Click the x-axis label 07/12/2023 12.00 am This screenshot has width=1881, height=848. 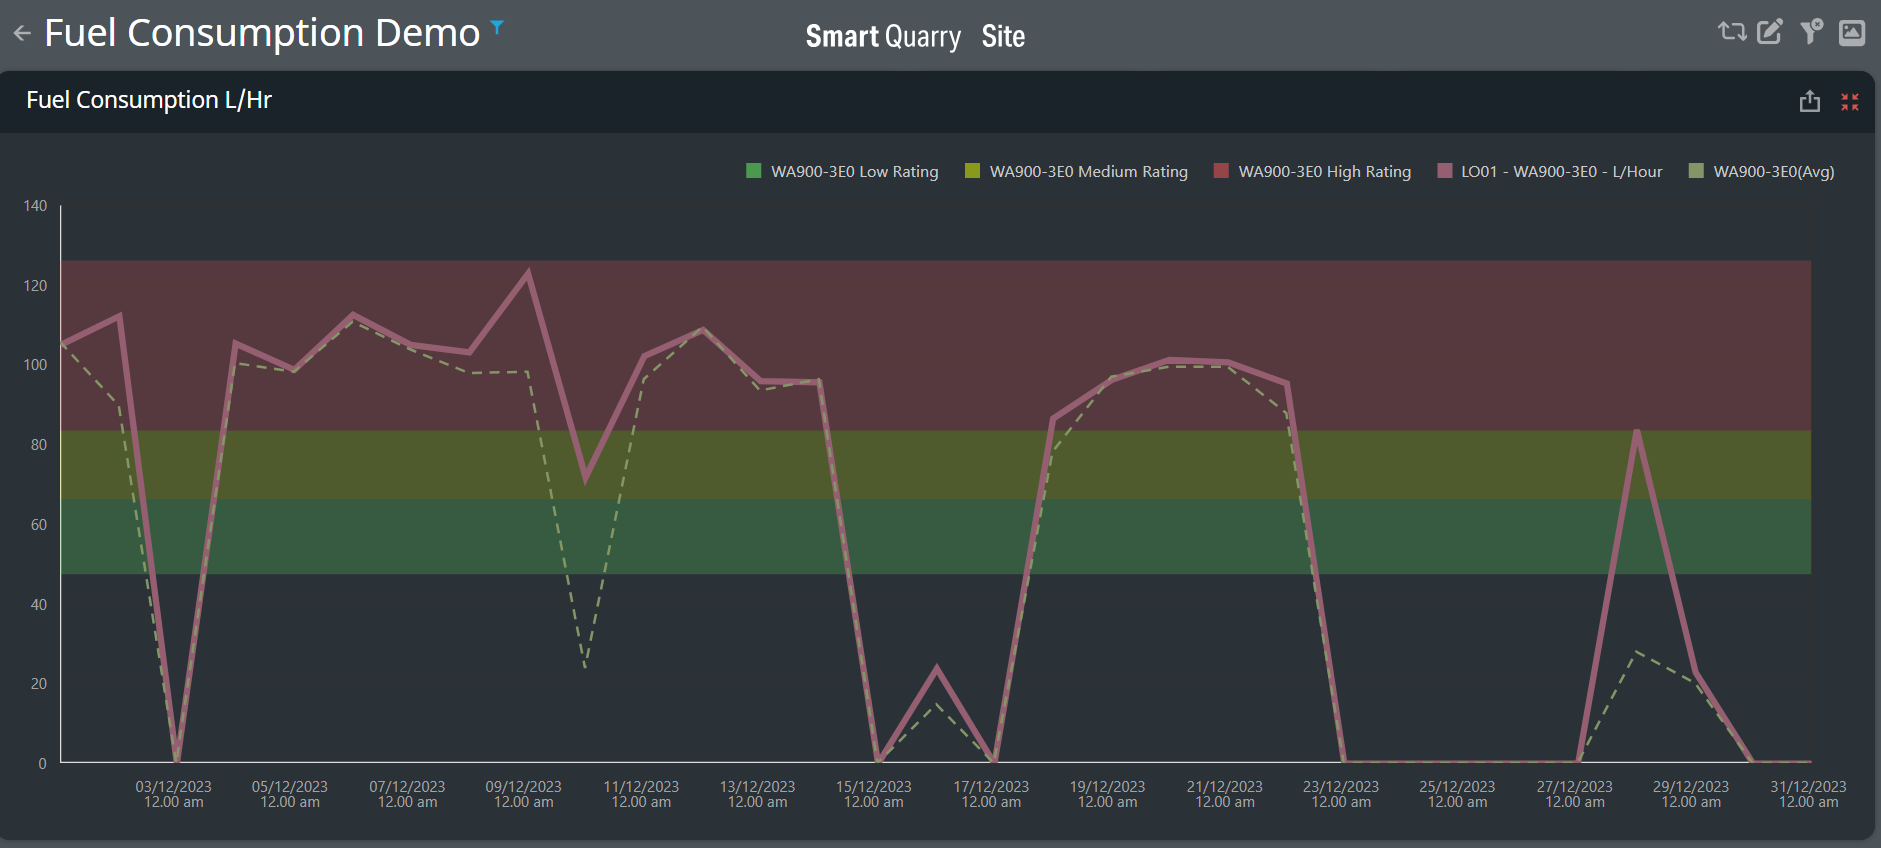click(407, 794)
